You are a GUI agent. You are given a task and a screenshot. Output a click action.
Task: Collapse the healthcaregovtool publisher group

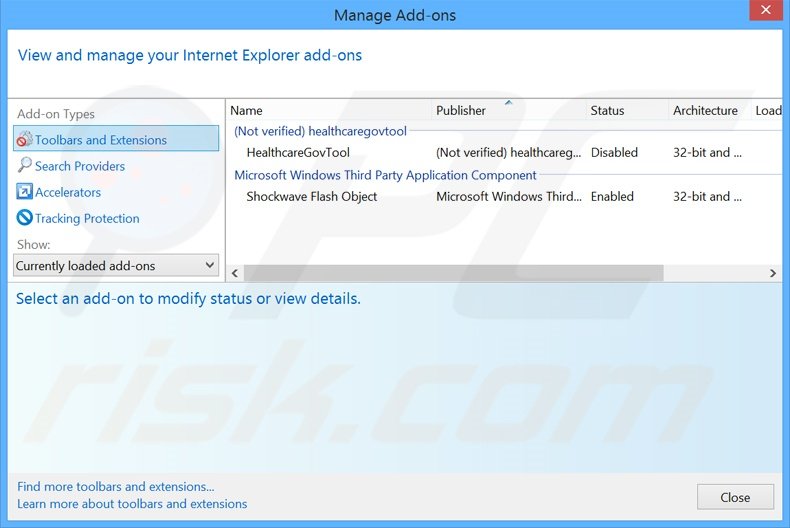click(320, 131)
